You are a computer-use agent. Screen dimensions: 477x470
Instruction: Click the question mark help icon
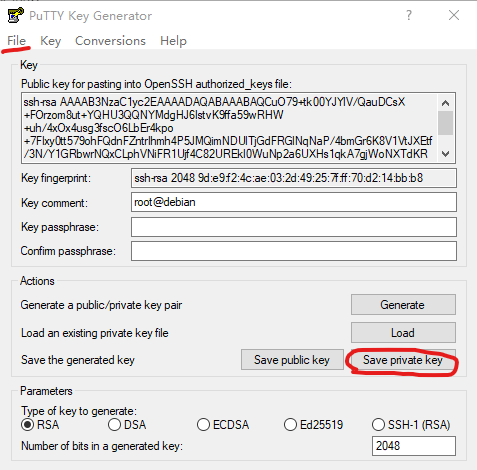409,15
